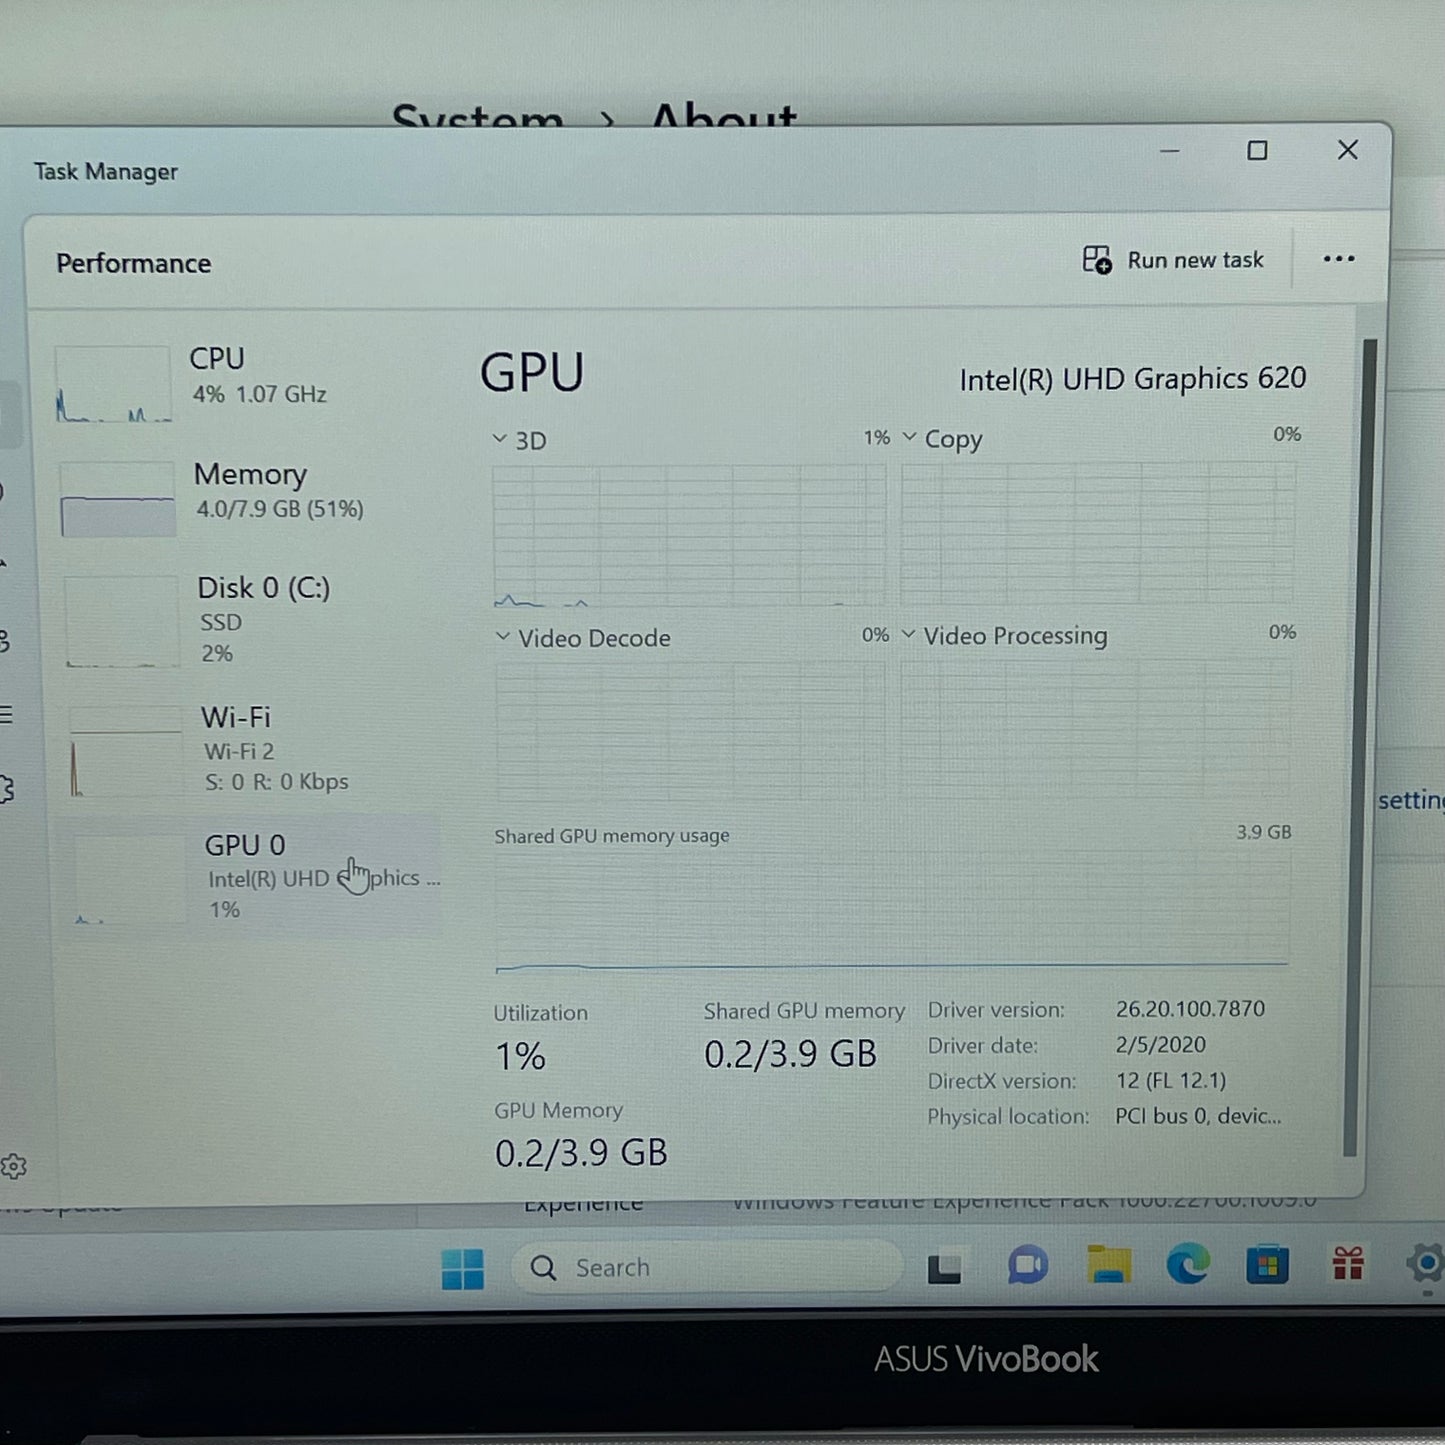Click driver version 26.20.100.7870
This screenshot has width=1445, height=1445.
pyautogui.click(x=1190, y=1009)
